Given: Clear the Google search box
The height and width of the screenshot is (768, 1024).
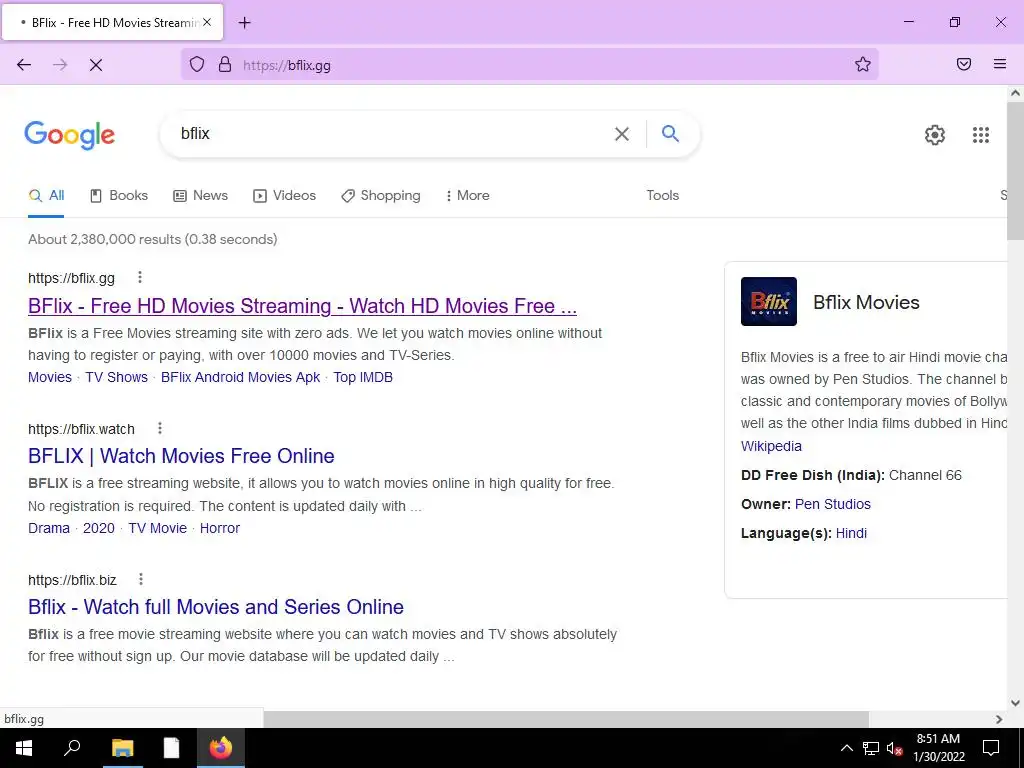Looking at the screenshot, I should (622, 134).
